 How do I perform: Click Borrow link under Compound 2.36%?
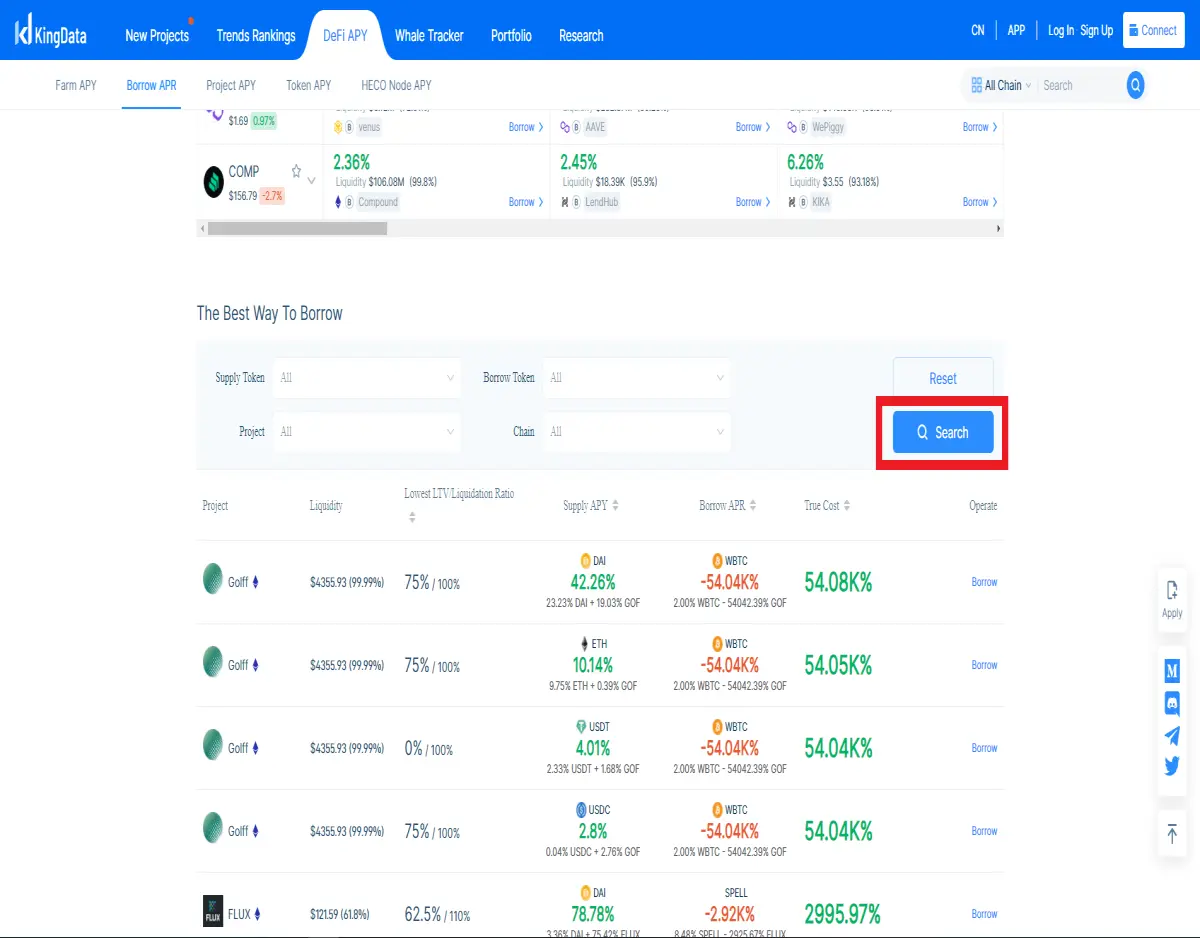[x=526, y=202]
